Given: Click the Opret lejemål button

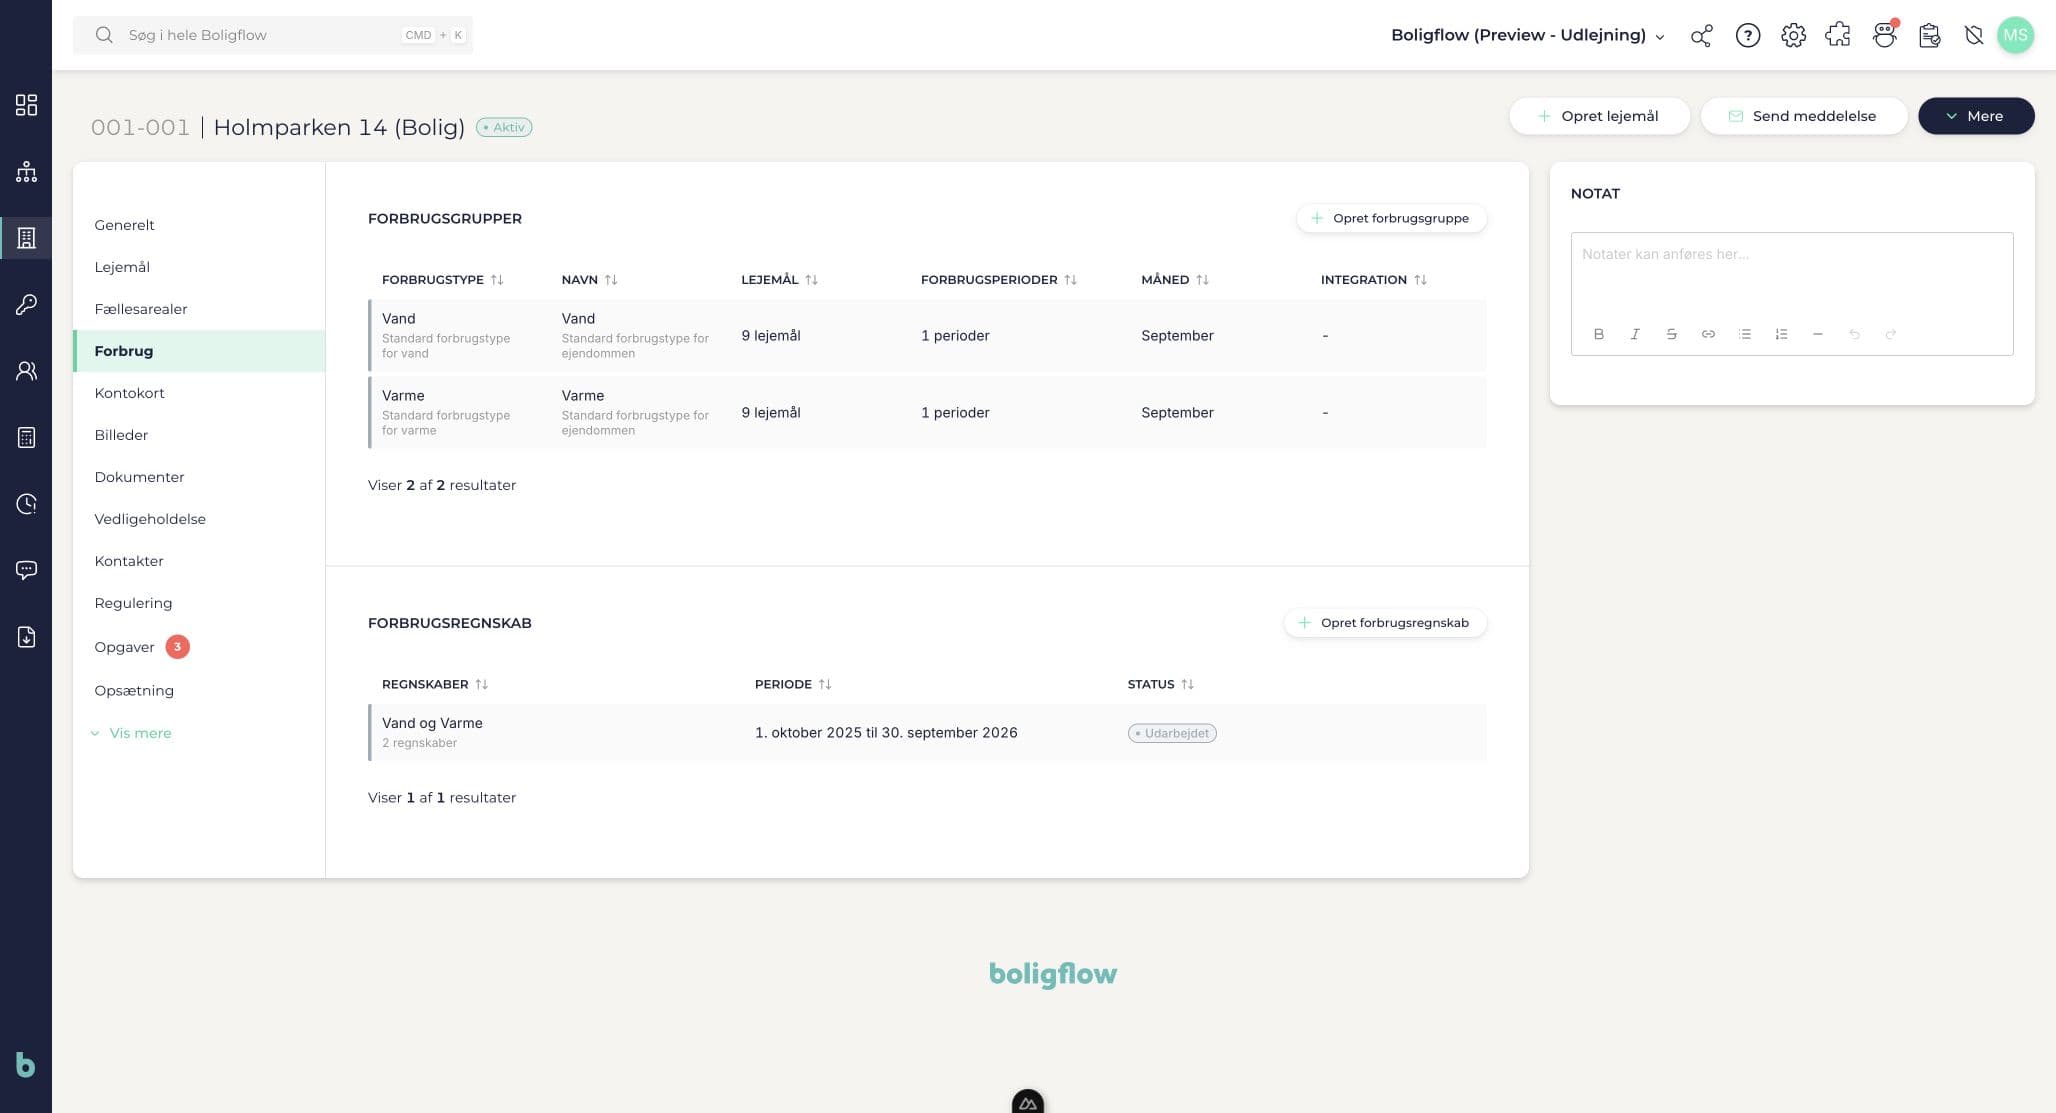Looking at the screenshot, I should tap(1599, 116).
